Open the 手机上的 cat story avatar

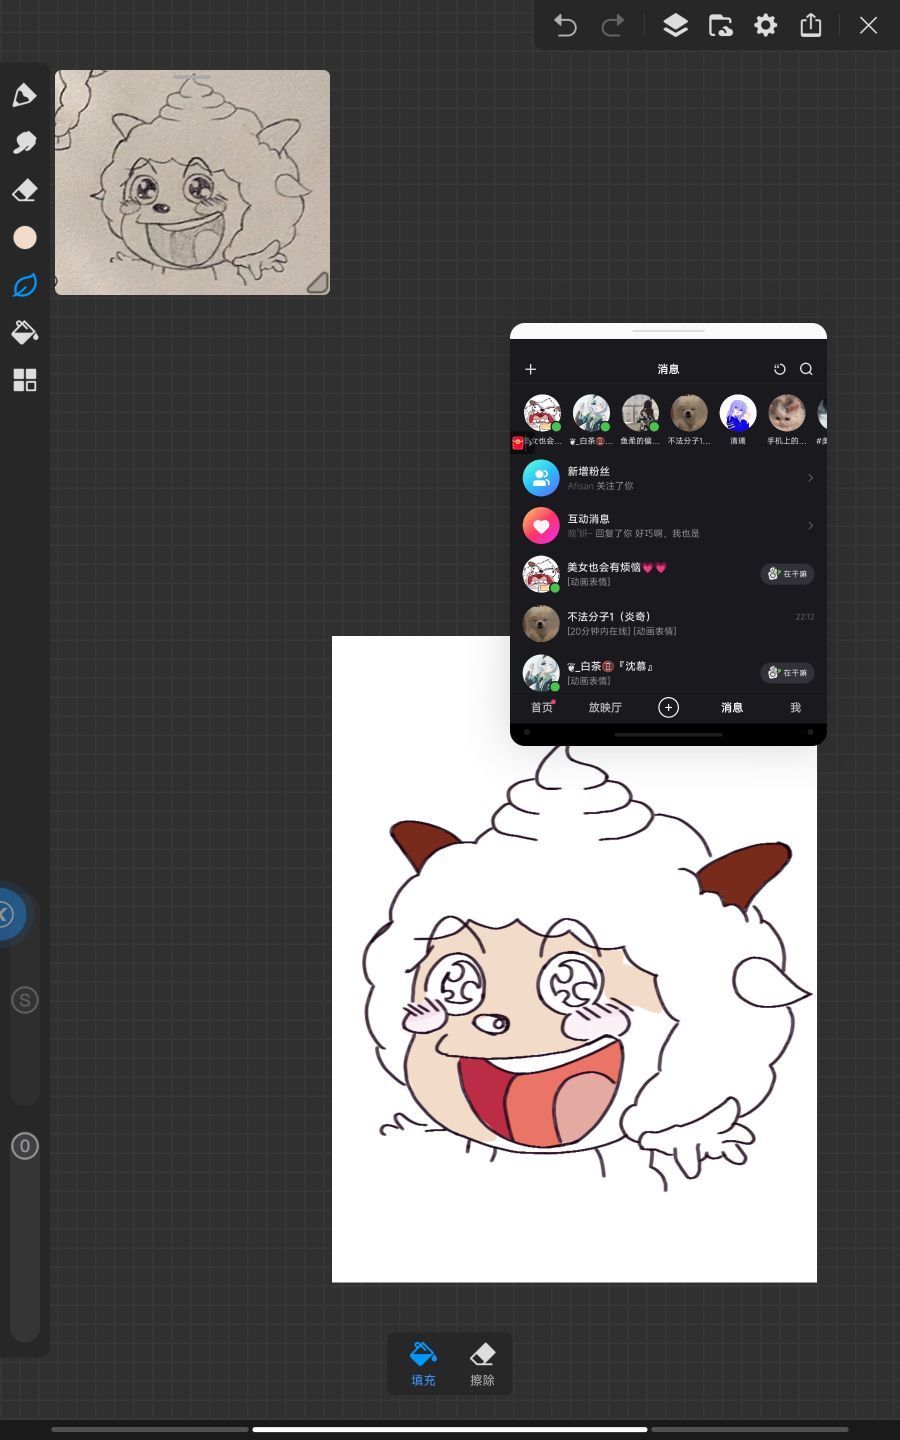click(x=787, y=413)
